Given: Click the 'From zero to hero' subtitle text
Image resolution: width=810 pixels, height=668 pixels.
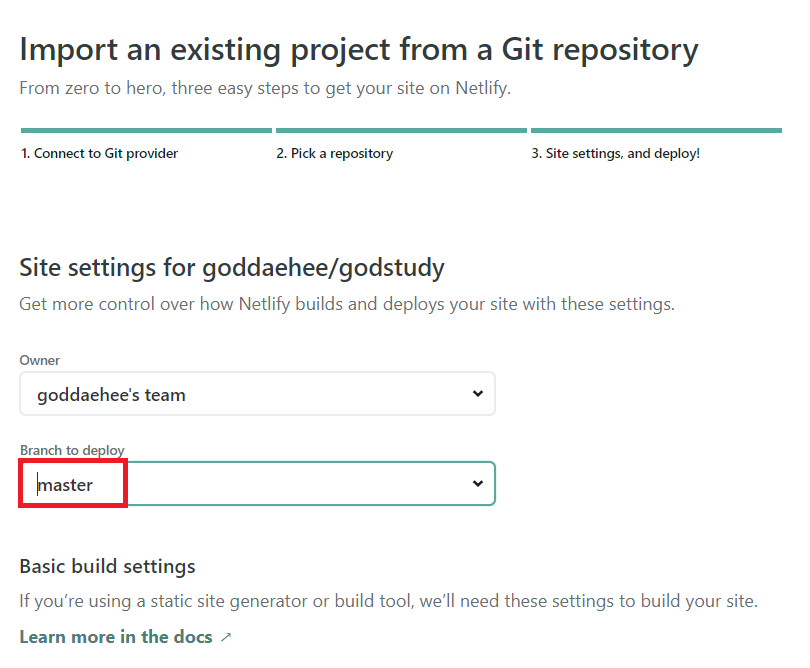Looking at the screenshot, I should (x=265, y=88).
